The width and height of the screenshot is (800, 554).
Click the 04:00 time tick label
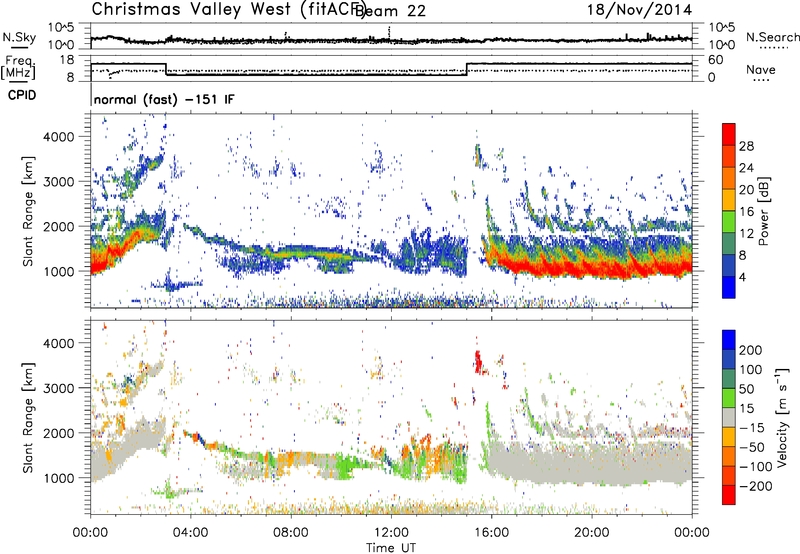tap(190, 533)
